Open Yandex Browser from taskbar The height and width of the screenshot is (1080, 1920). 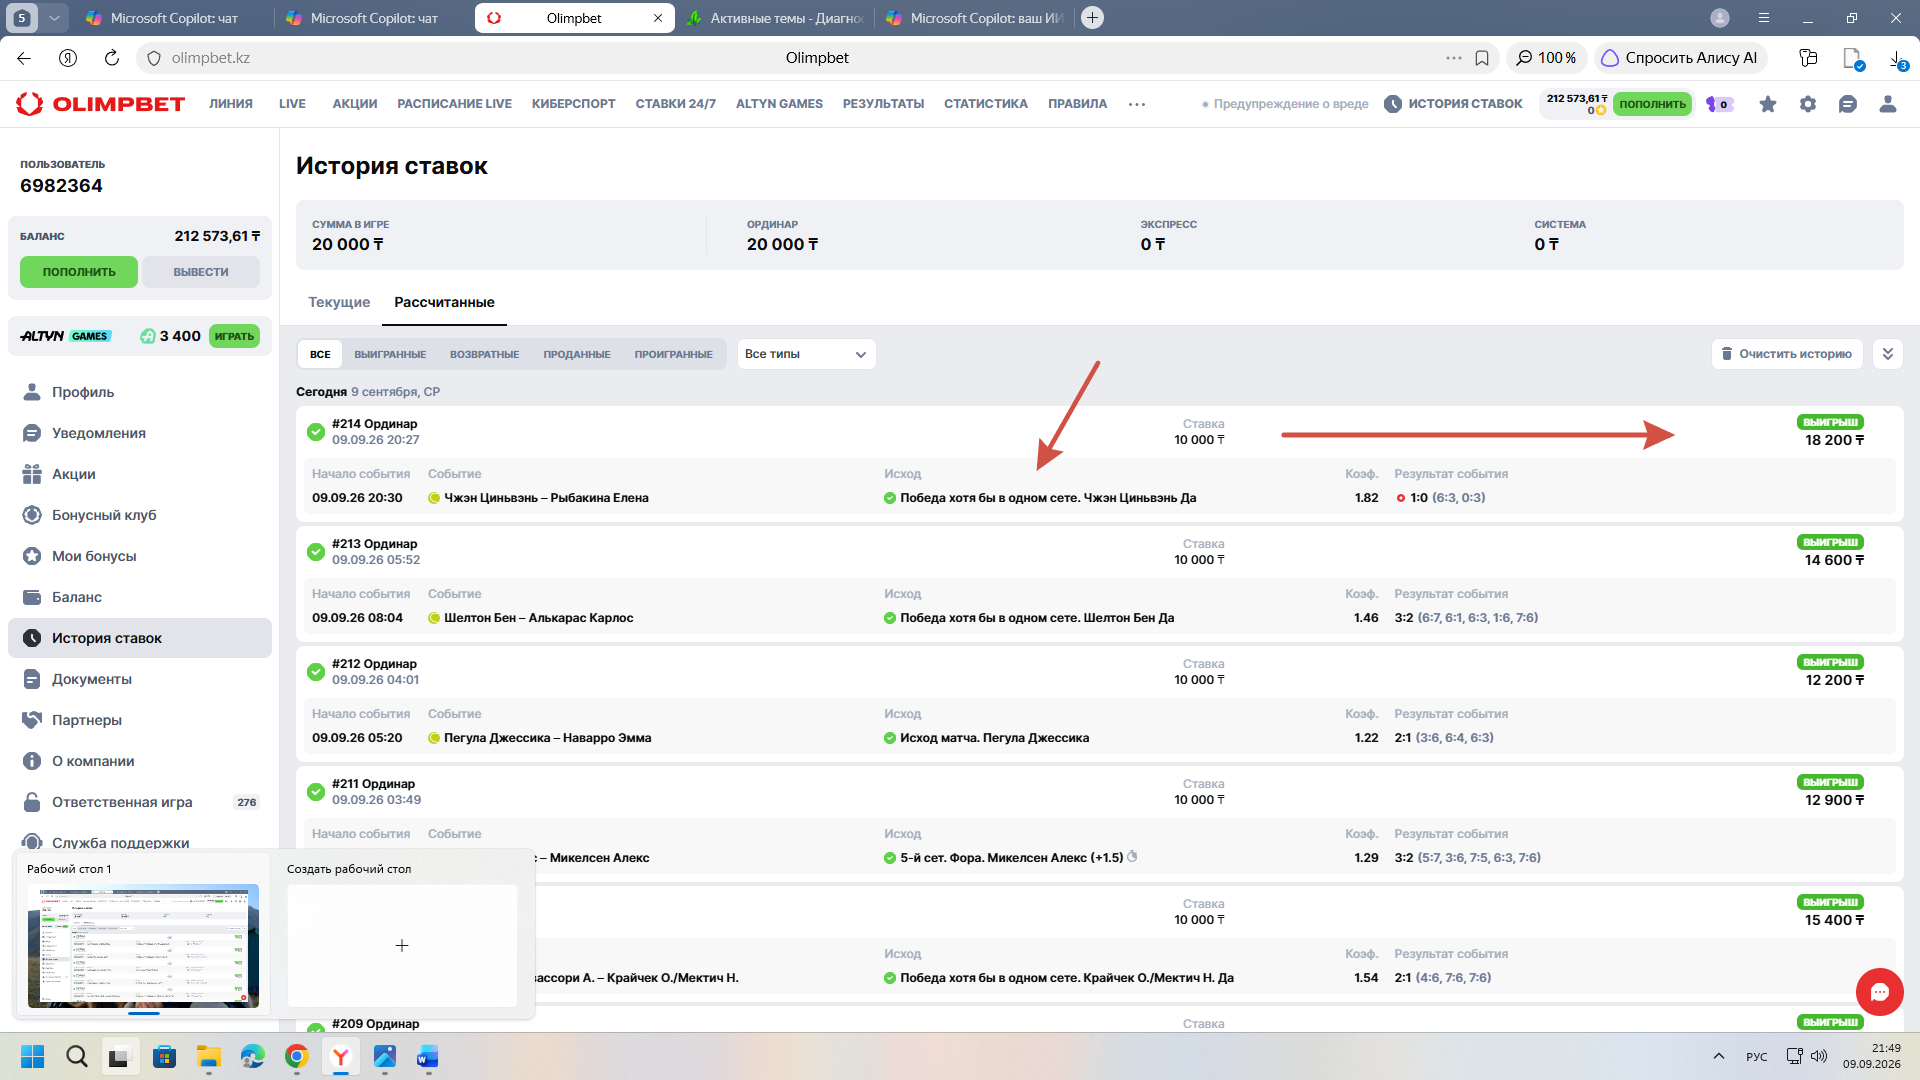pyautogui.click(x=341, y=1057)
